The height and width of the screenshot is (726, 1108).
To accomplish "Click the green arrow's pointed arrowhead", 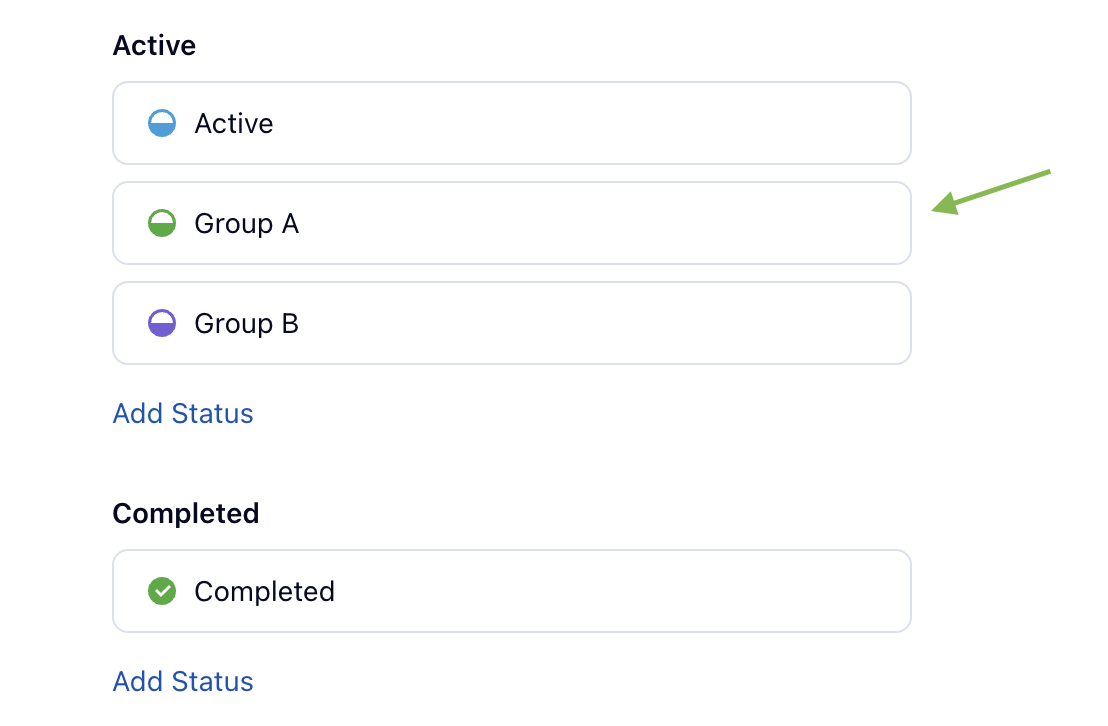I will tap(939, 208).
